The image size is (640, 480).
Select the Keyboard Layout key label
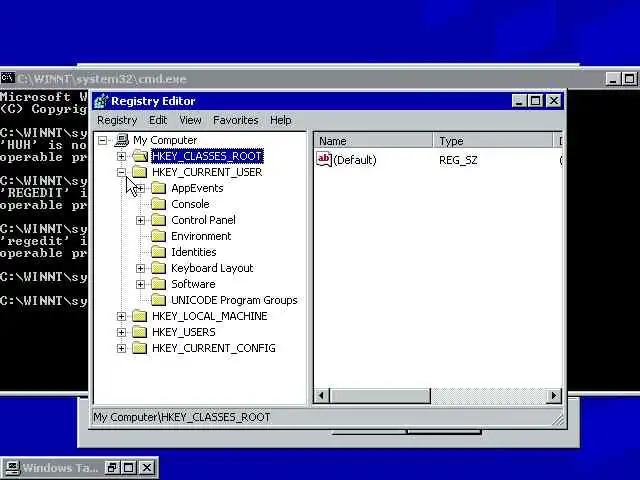tap(212, 268)
